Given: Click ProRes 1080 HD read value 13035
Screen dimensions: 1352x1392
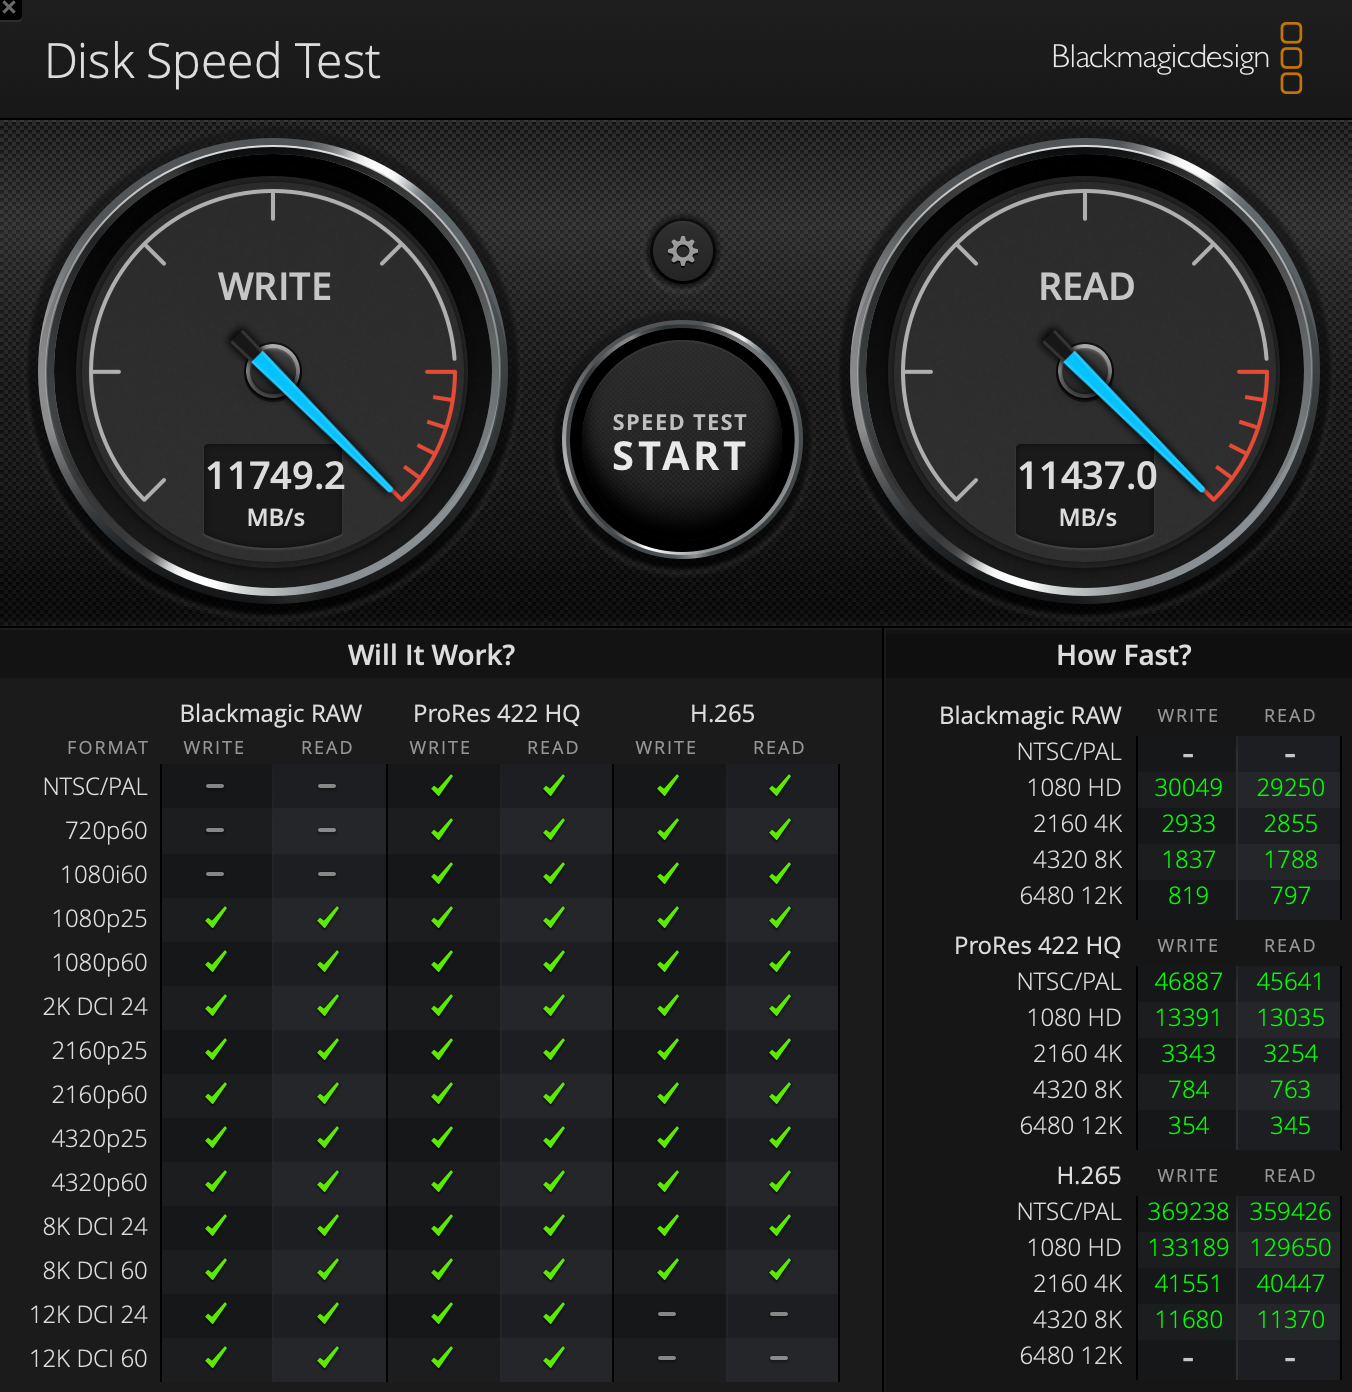Looking at the screenshot, I should [1290, 1018].
